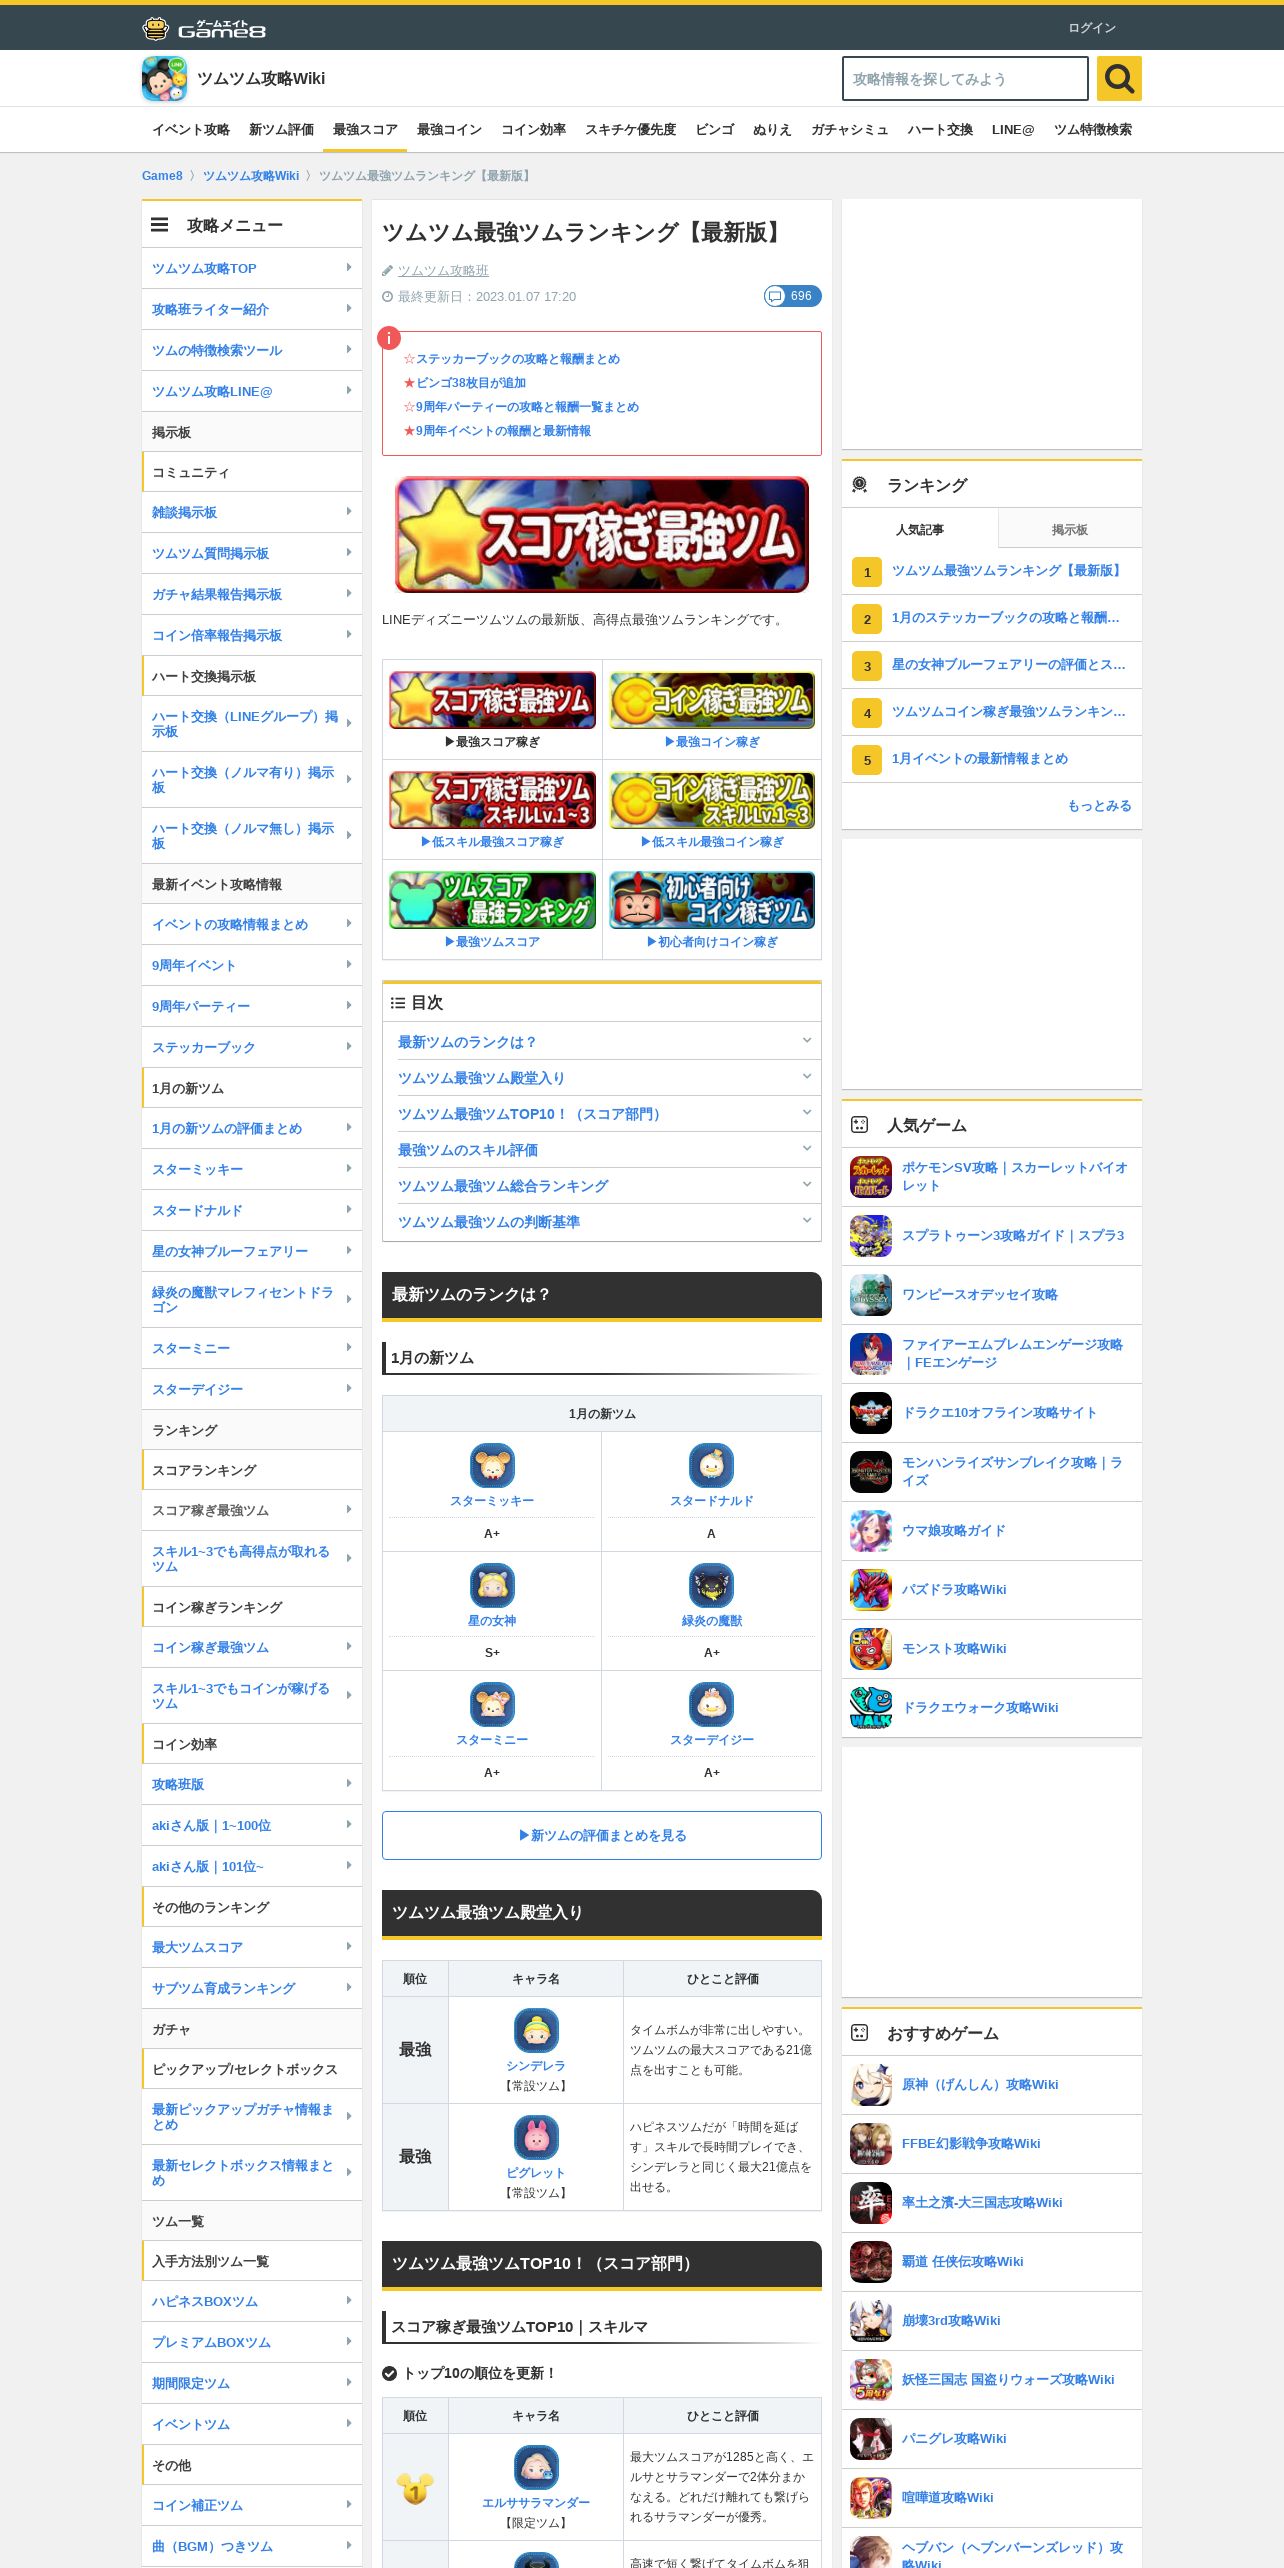Viewport: 1284px width, 2568px height.
Task: Select the 人気記事 ranking tab
Action: pos(919,529)
